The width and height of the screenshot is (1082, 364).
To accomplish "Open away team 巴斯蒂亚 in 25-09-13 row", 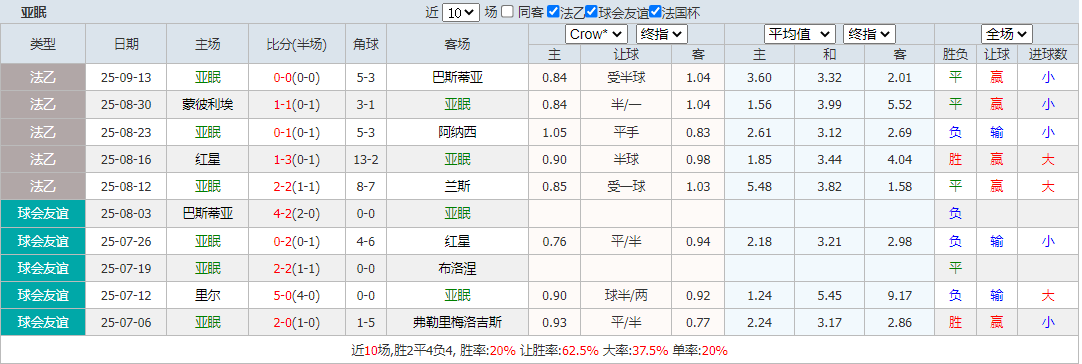I will [458, 78].
